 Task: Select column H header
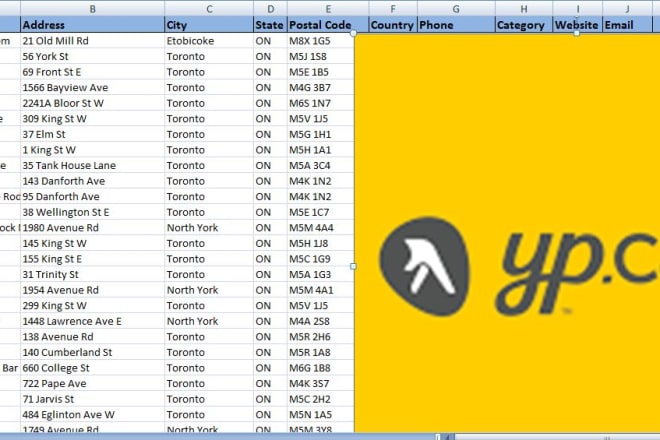pos(524,8)
